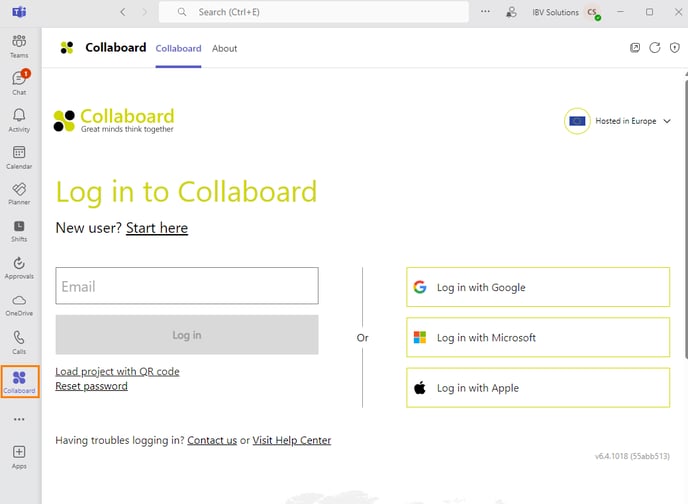Screen dimensions: 688x504
Task: Click the IBV Solutions organization name
Action: pos(555,12)
